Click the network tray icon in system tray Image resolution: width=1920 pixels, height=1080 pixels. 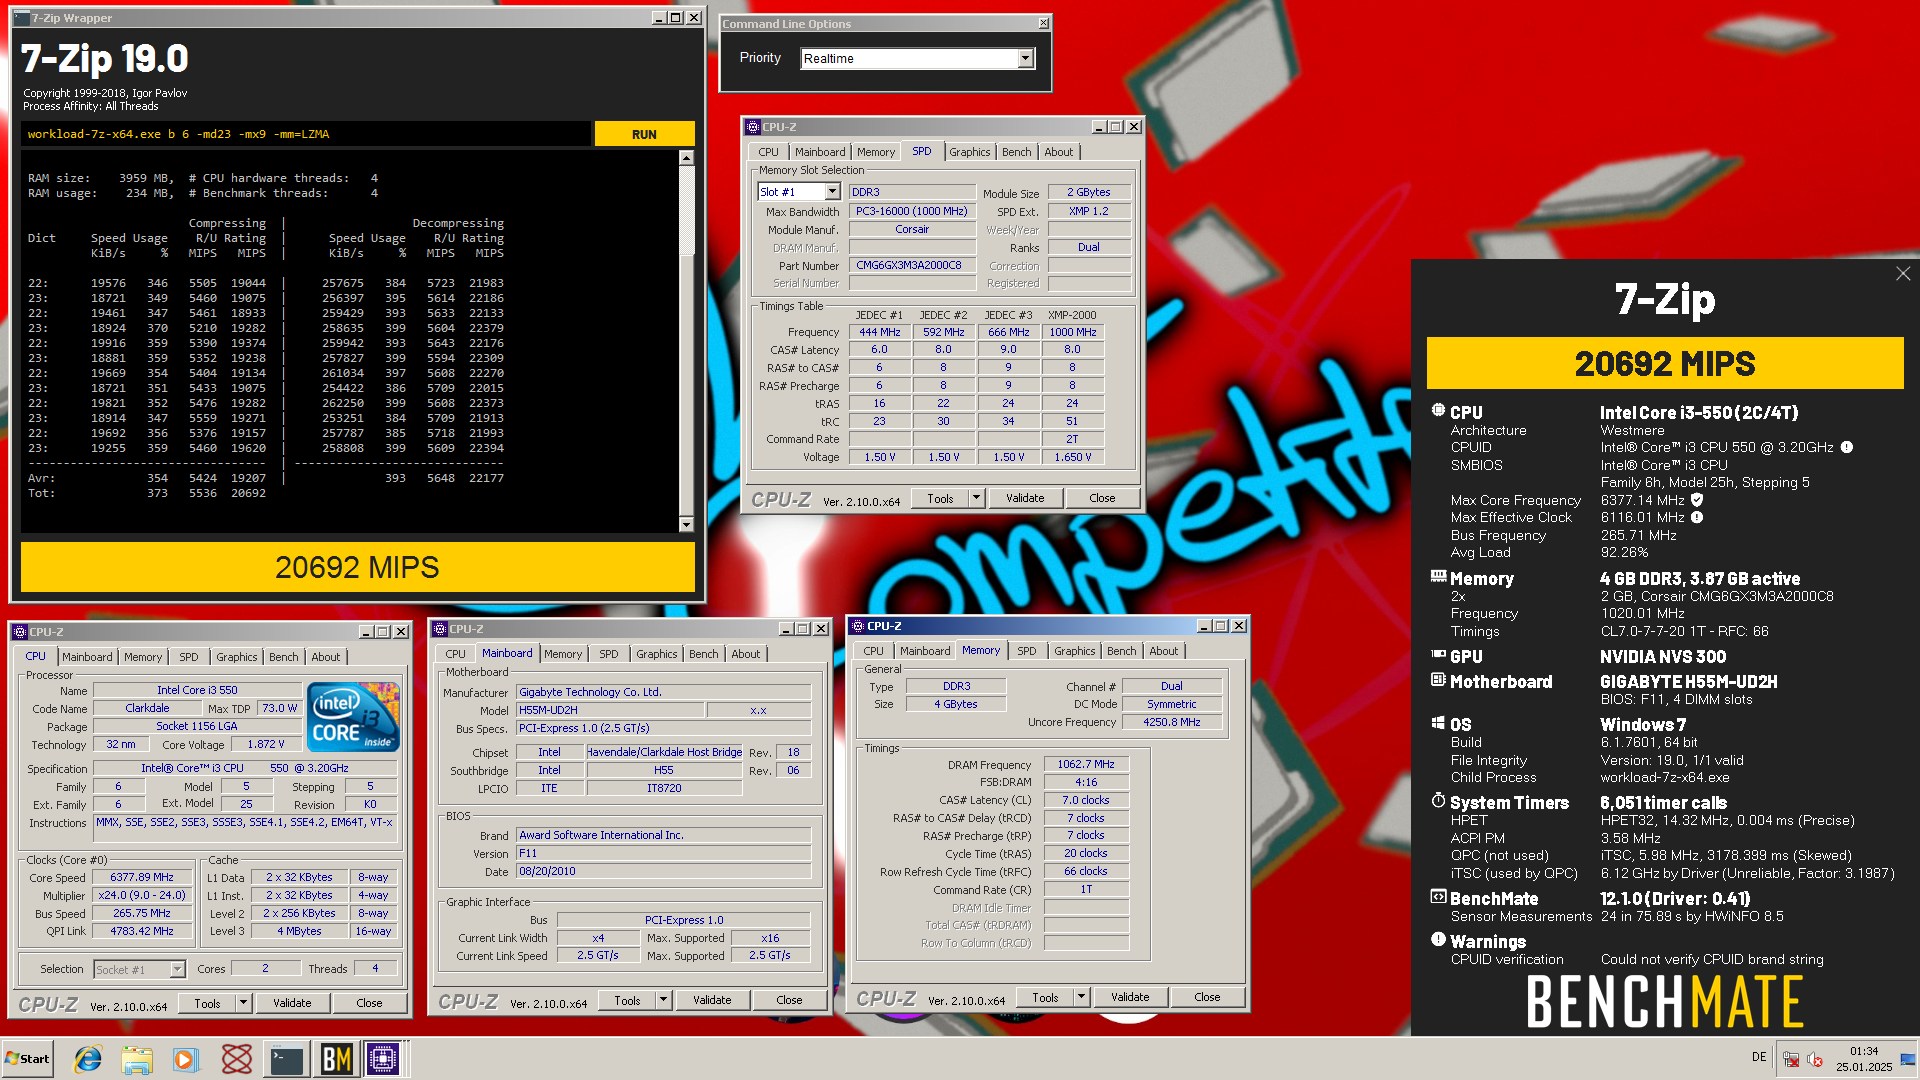click(1791, 1060)
